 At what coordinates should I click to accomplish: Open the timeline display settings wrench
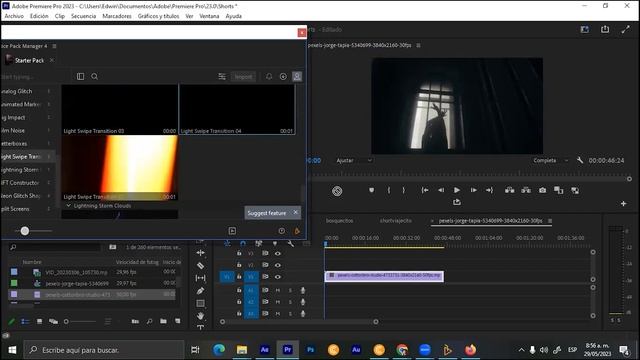(291, 244)
